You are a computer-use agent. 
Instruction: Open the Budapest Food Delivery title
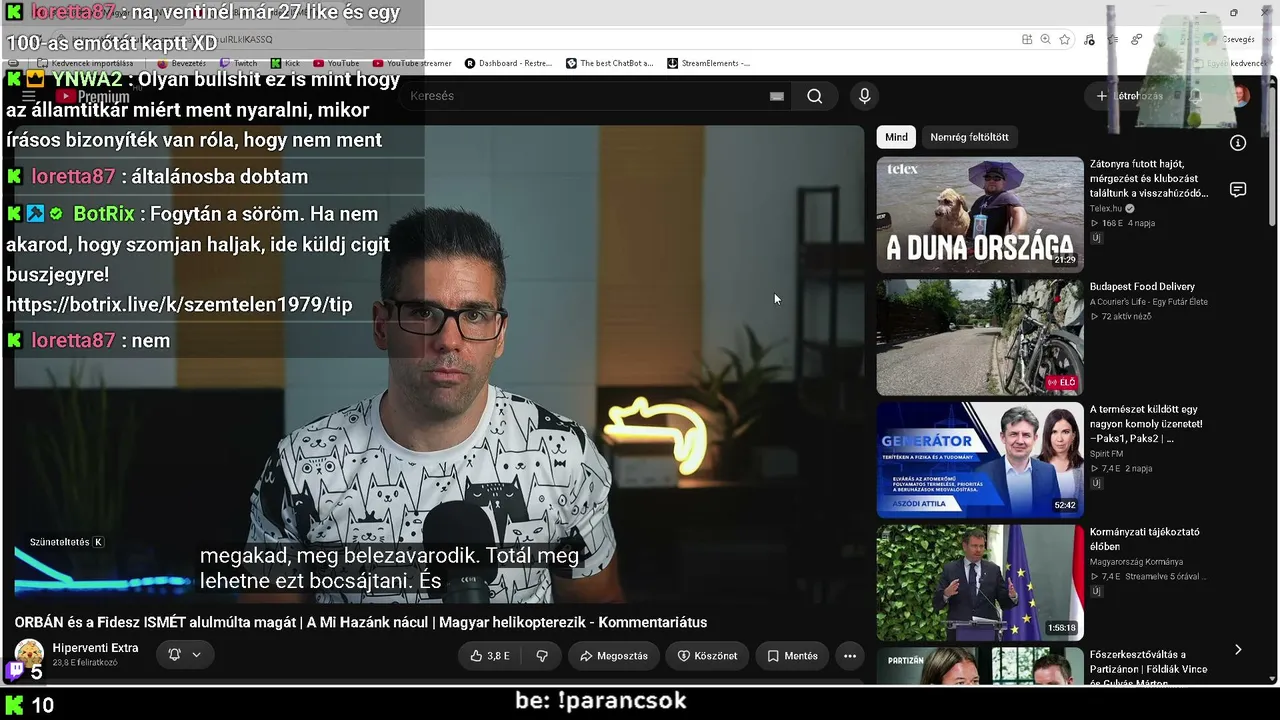click(x=1142, y=287)
